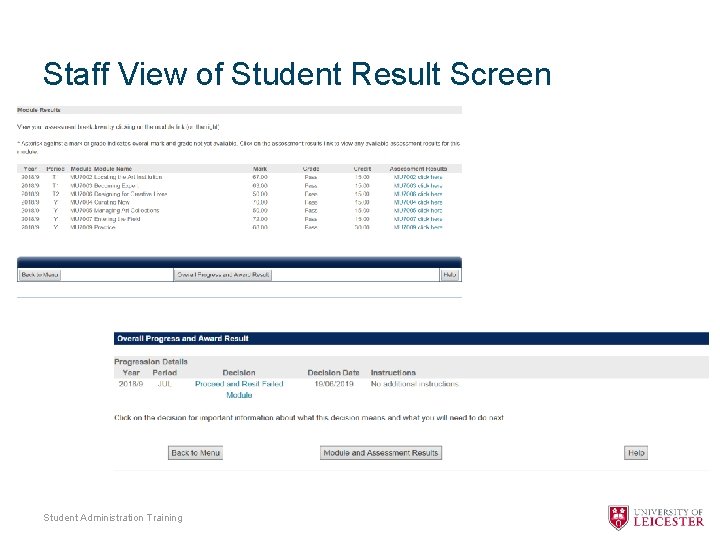The height and width of the screenshot is (540, 720).
Task: Select the Grade column header
Action: point(311,169)
